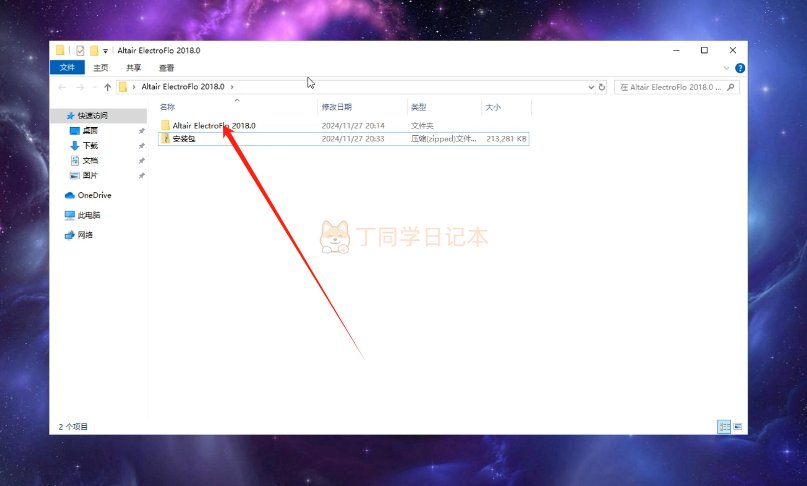Click the Altair ElectroFlo 2018.0 folder icon
The image size is (807, 486).
coord(165,125)
